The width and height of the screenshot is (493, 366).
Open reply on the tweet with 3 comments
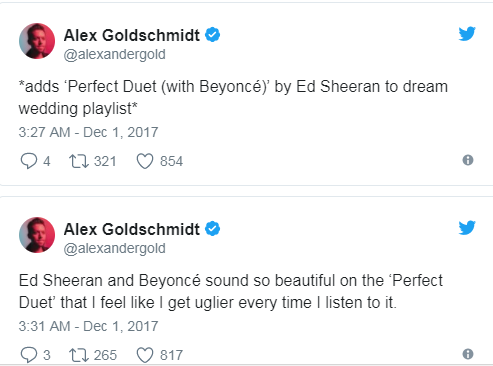click(29, 355)
